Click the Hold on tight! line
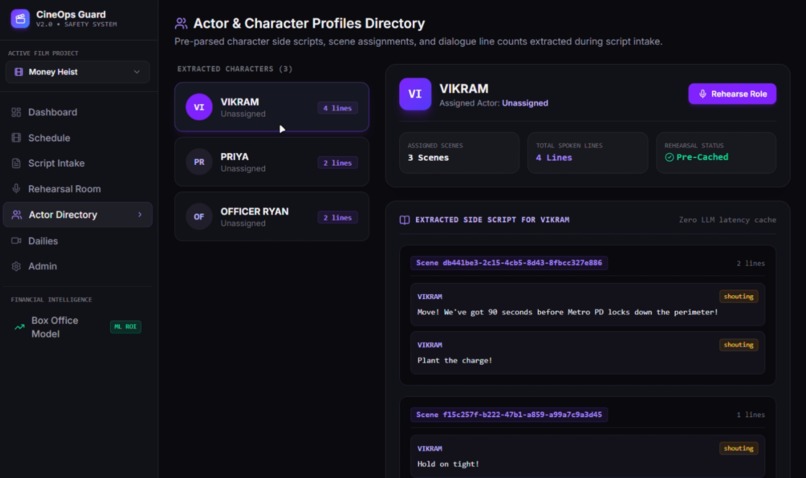 click(448, 464)
